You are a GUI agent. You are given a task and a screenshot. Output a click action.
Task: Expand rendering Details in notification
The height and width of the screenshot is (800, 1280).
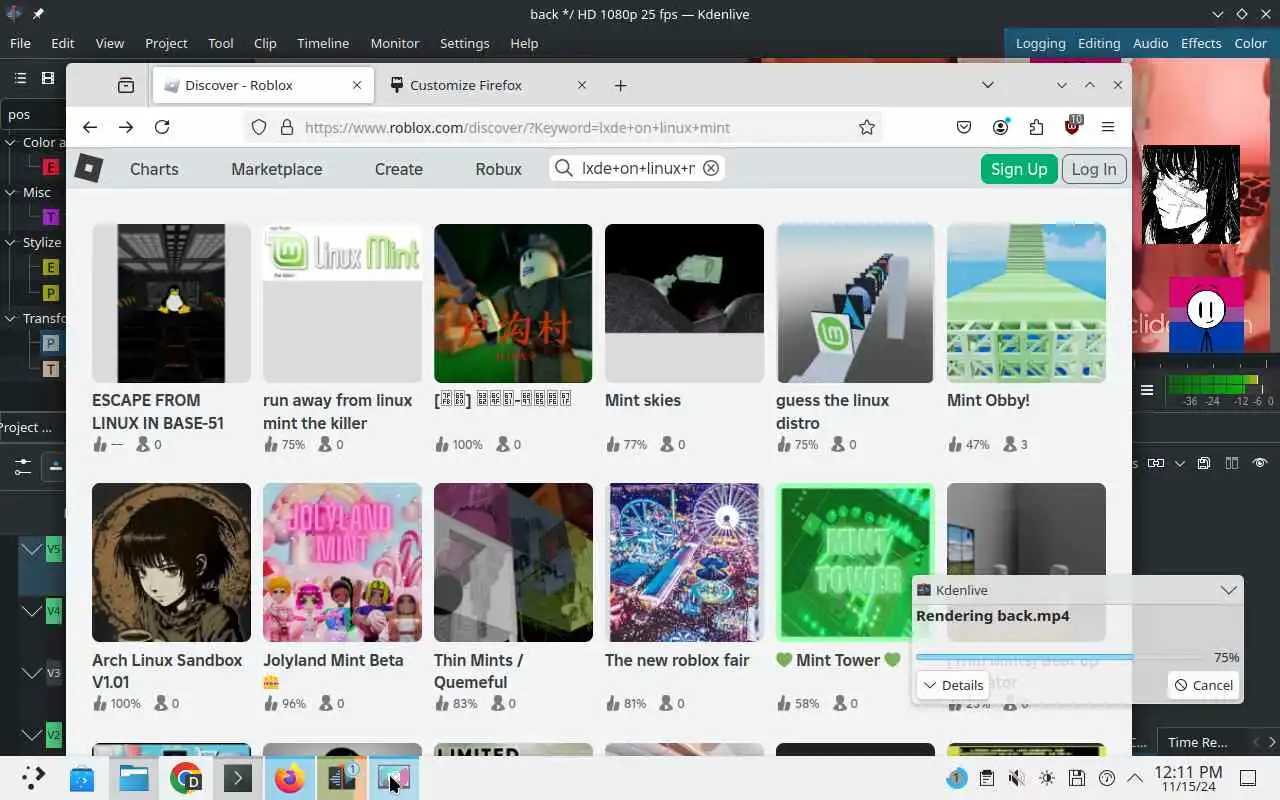click(x=953, y=685)
